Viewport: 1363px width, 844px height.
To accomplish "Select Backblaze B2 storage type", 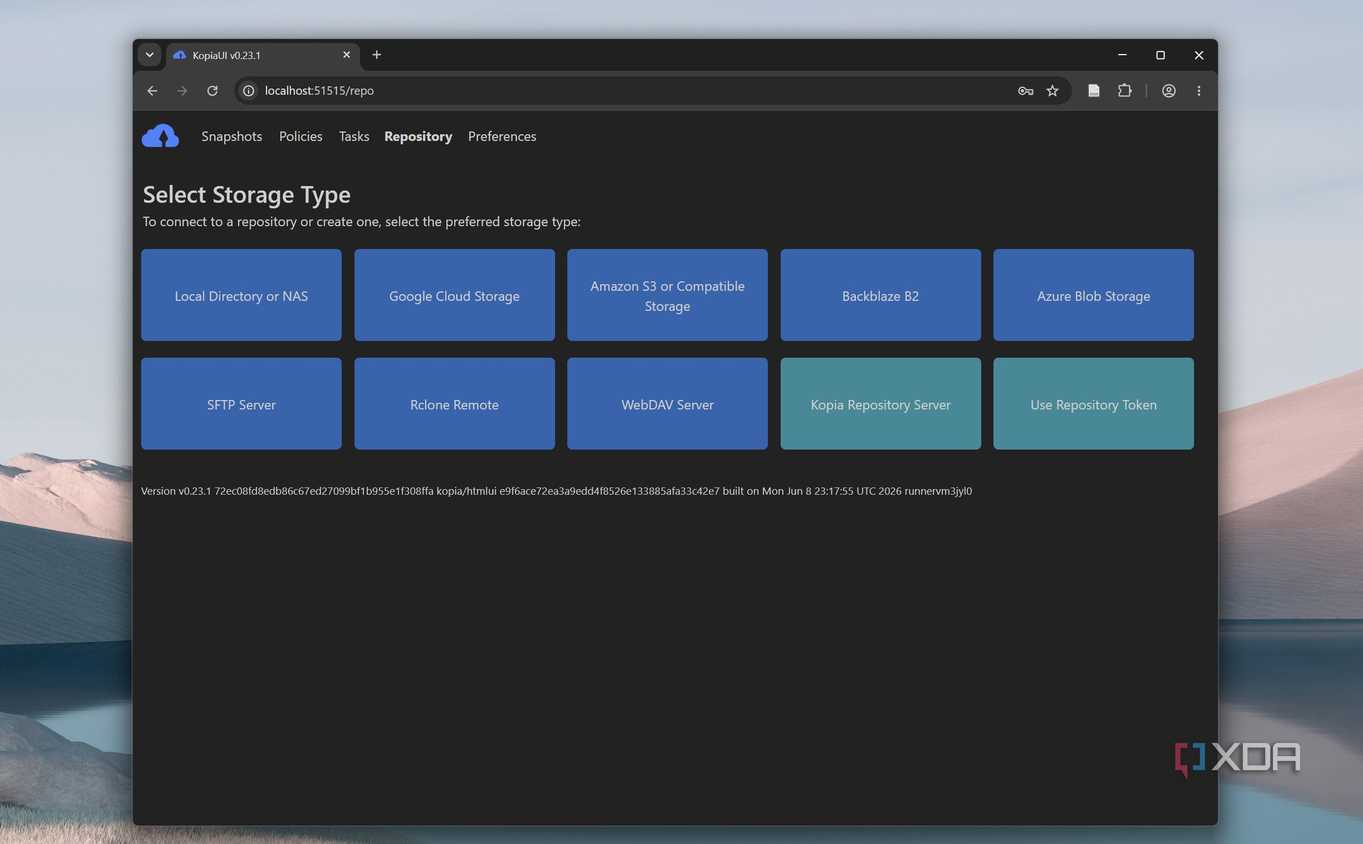I will pyautogui.click(x=880, y=295).
